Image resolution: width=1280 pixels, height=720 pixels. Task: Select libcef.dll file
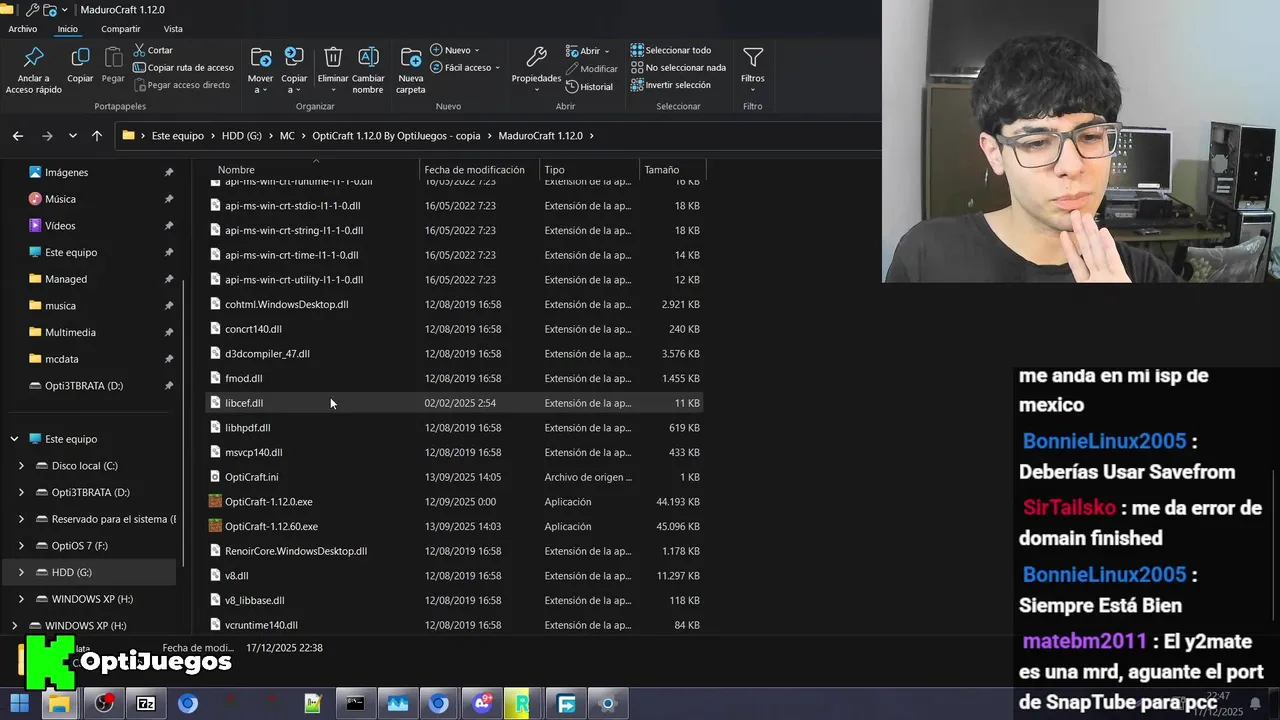click(454, 403)
